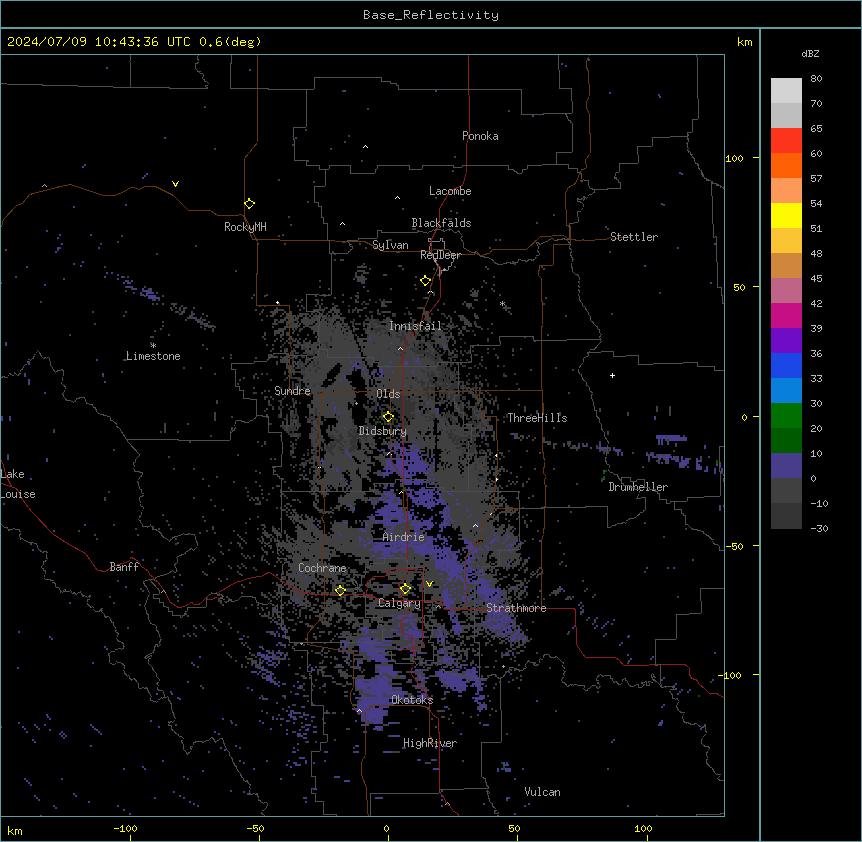This screenshot has height=842, width=862.
Task: Click the Drumheller city label
Action: (638, 487)
